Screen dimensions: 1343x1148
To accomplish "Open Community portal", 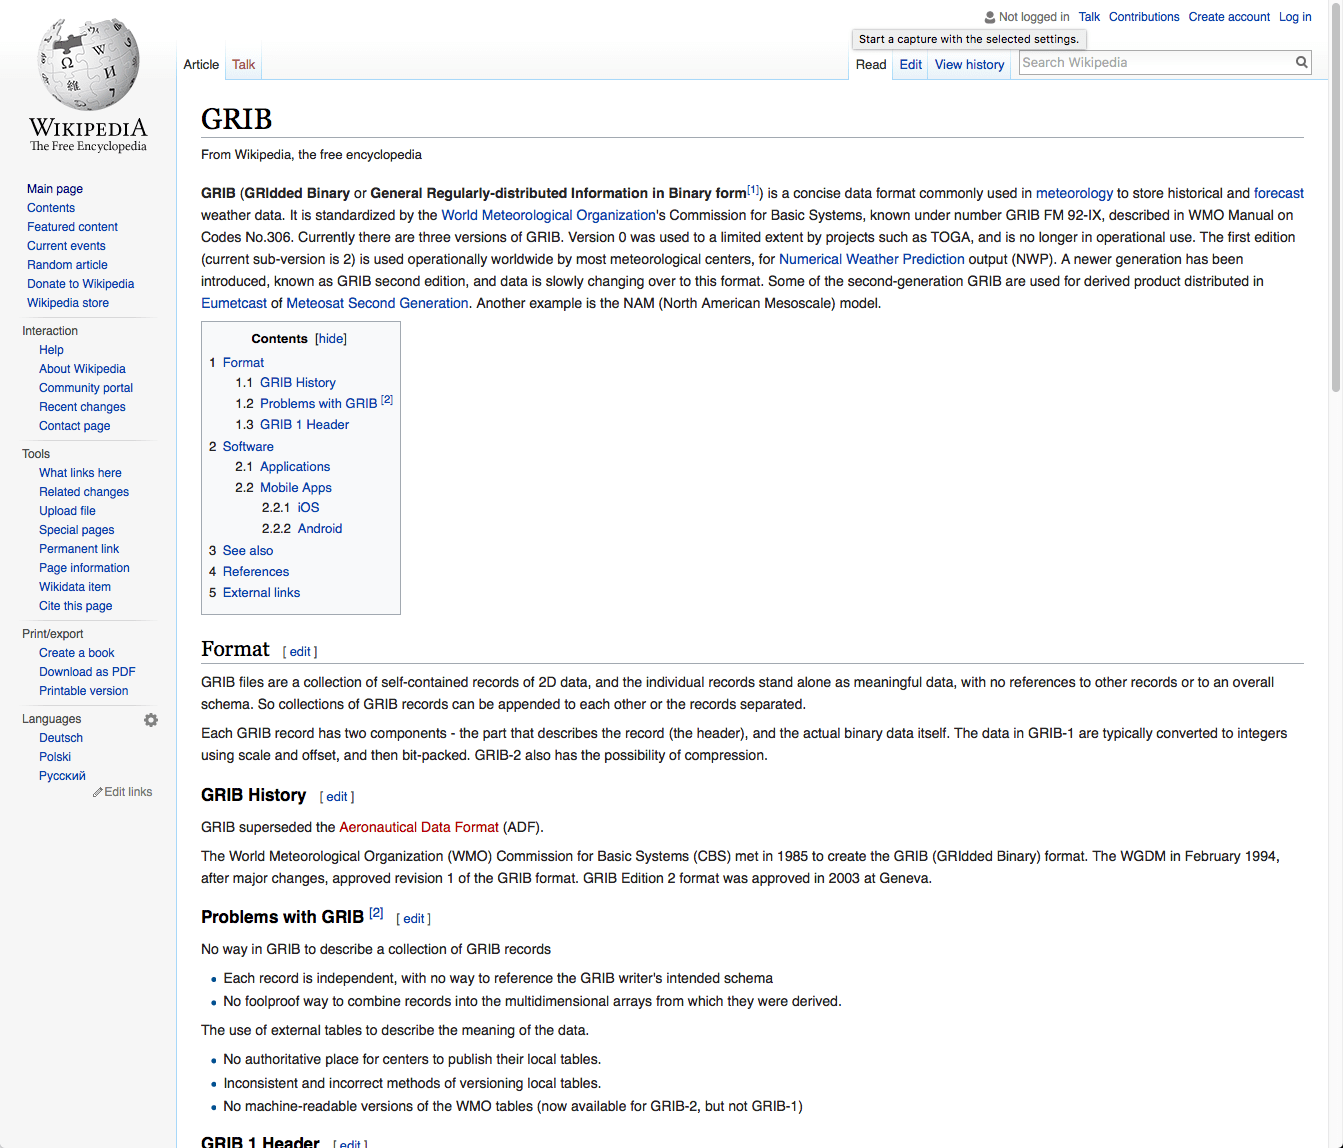I will click(86, 388).
